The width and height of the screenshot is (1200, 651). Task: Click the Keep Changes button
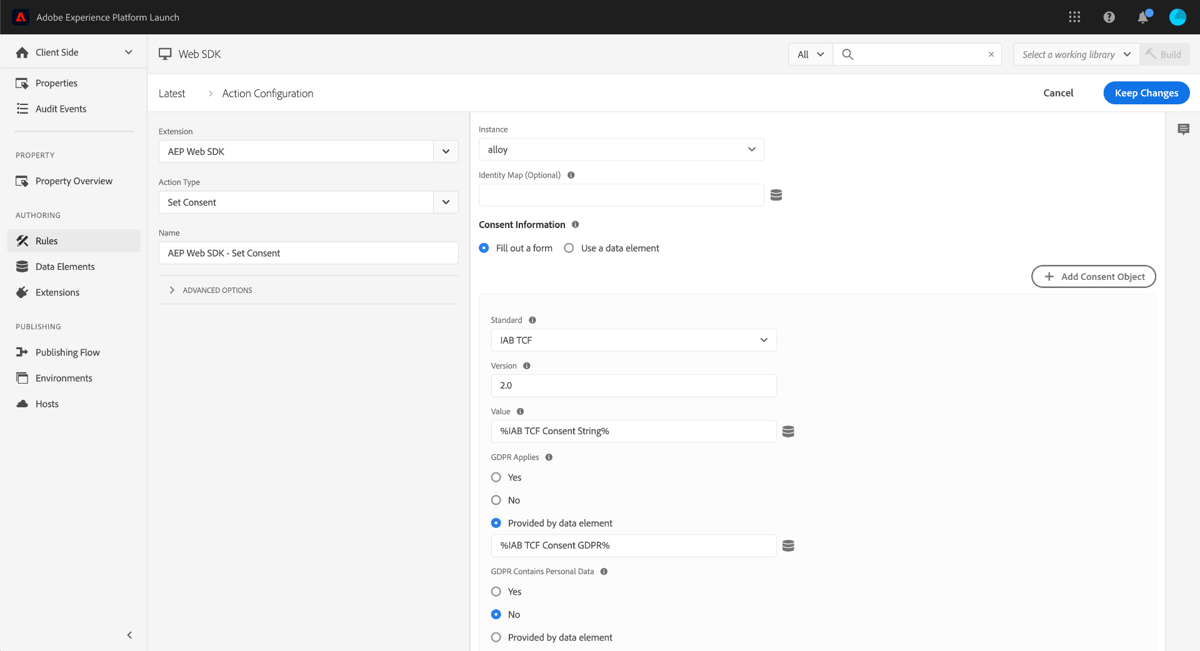point(1146,92)
